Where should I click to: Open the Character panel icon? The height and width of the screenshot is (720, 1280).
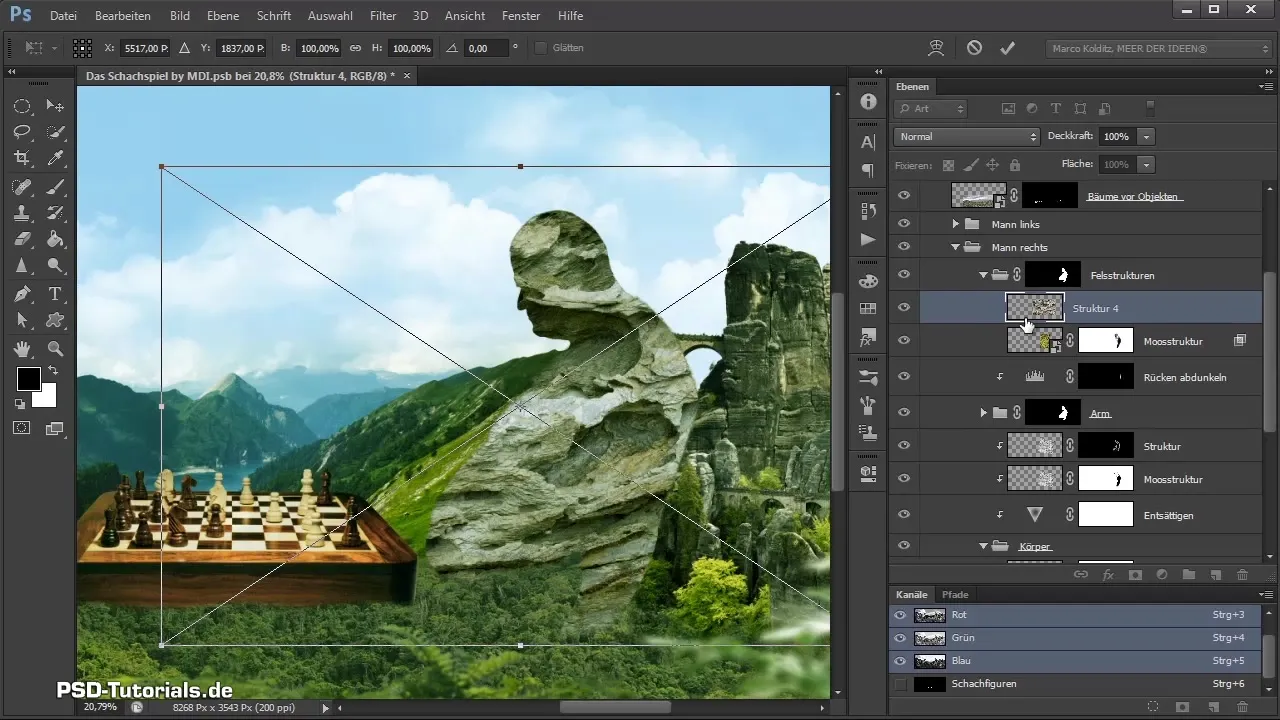(868, 142)
